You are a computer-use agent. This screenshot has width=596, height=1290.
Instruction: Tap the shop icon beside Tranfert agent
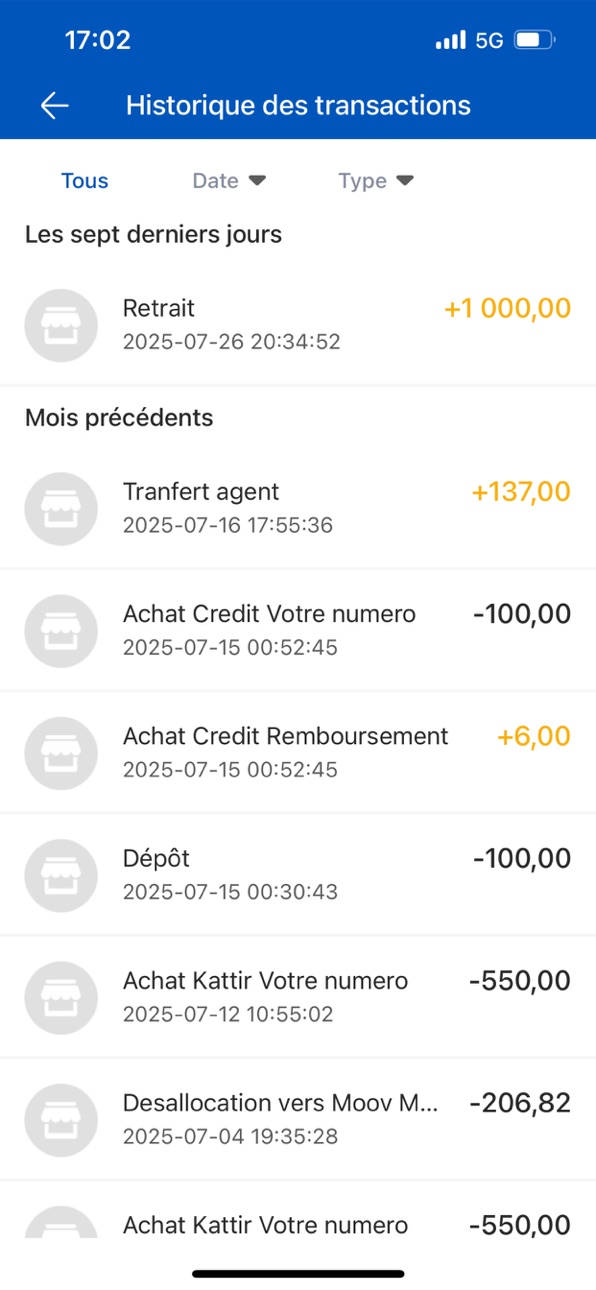point(61,508)
